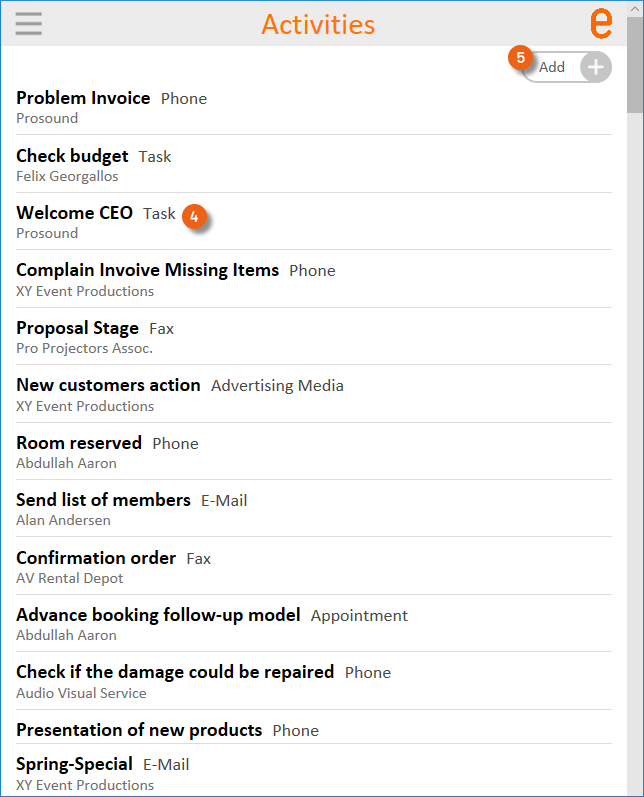Click the orange e logo icon
The image size is (644, 797).
click(x=601, y=23)
